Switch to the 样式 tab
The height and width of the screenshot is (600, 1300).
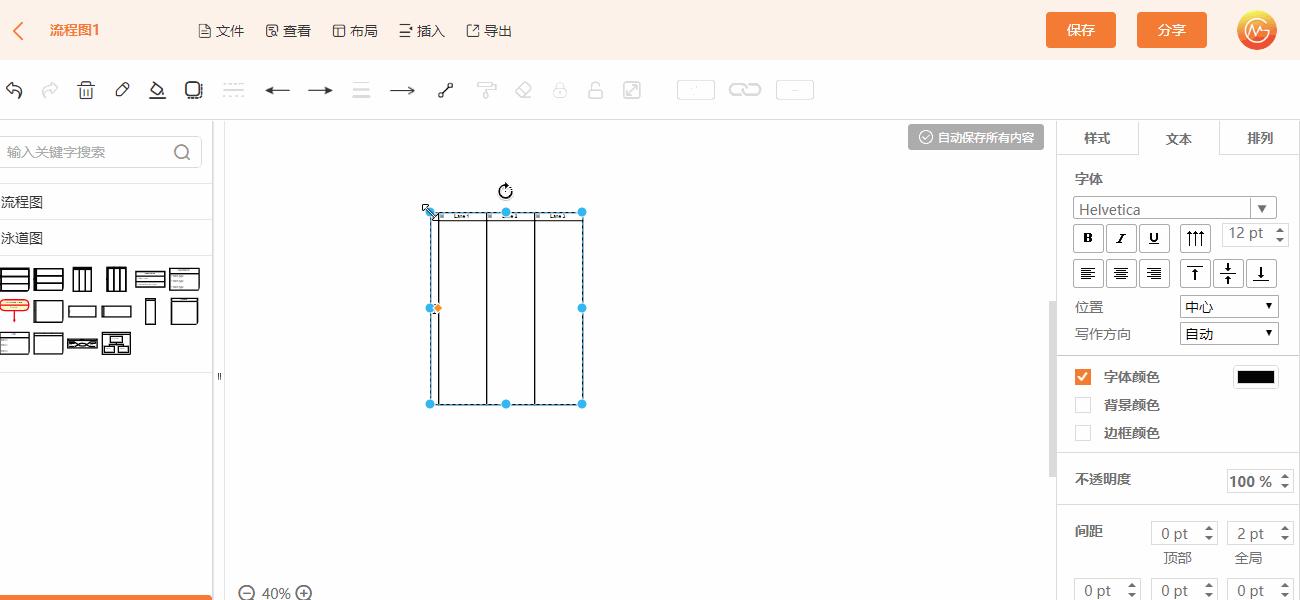point(1097,138)
